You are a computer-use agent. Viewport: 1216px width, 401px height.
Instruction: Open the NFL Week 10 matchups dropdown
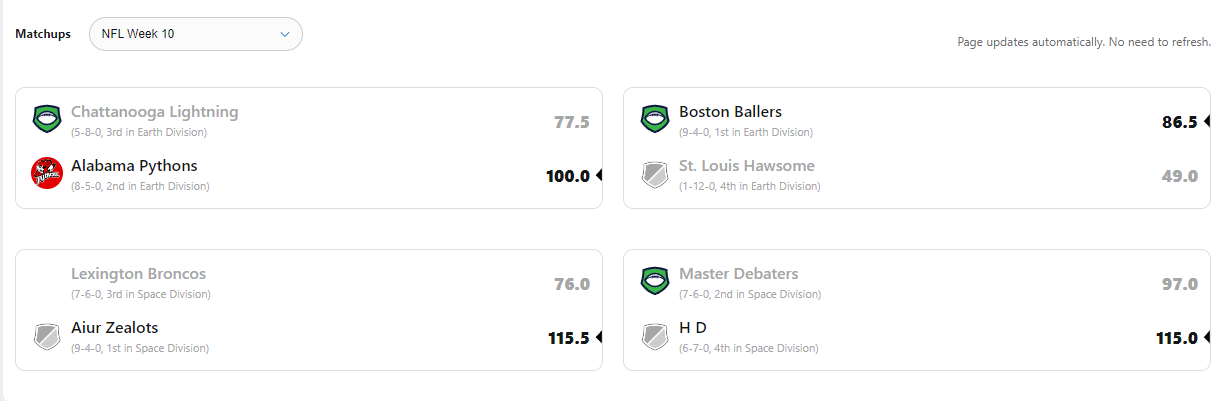[x=195, y=34]
